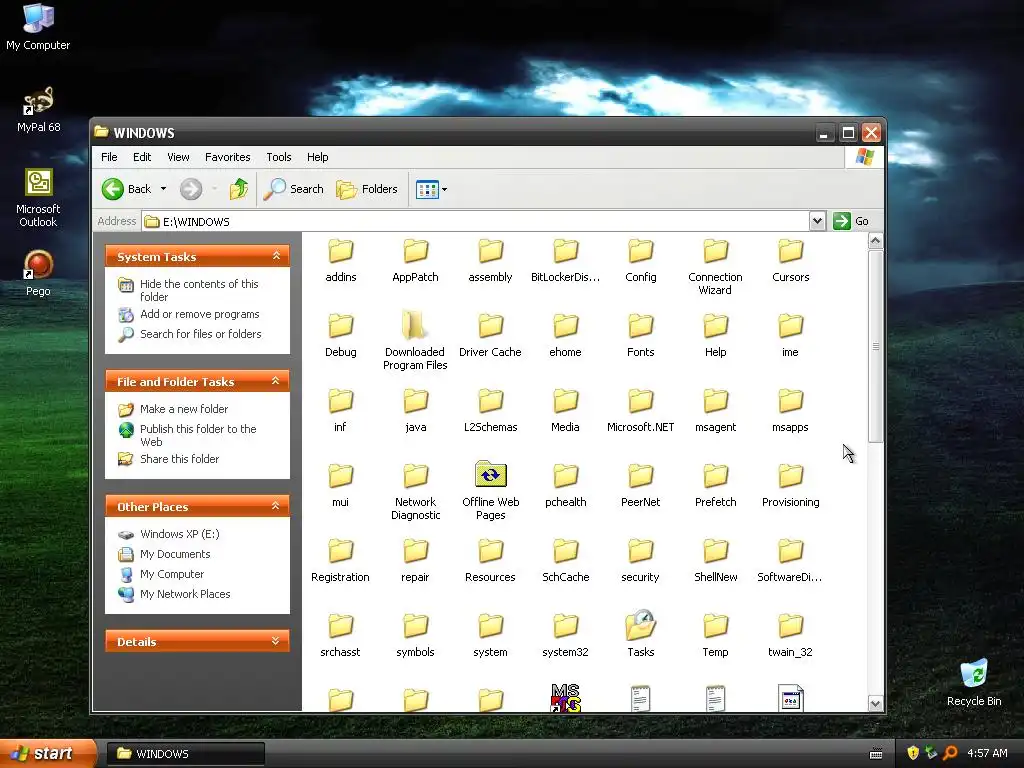This screenshot has width=1024, height=768.
Task: Select the twain_32 folder
Action: (790, 635)
